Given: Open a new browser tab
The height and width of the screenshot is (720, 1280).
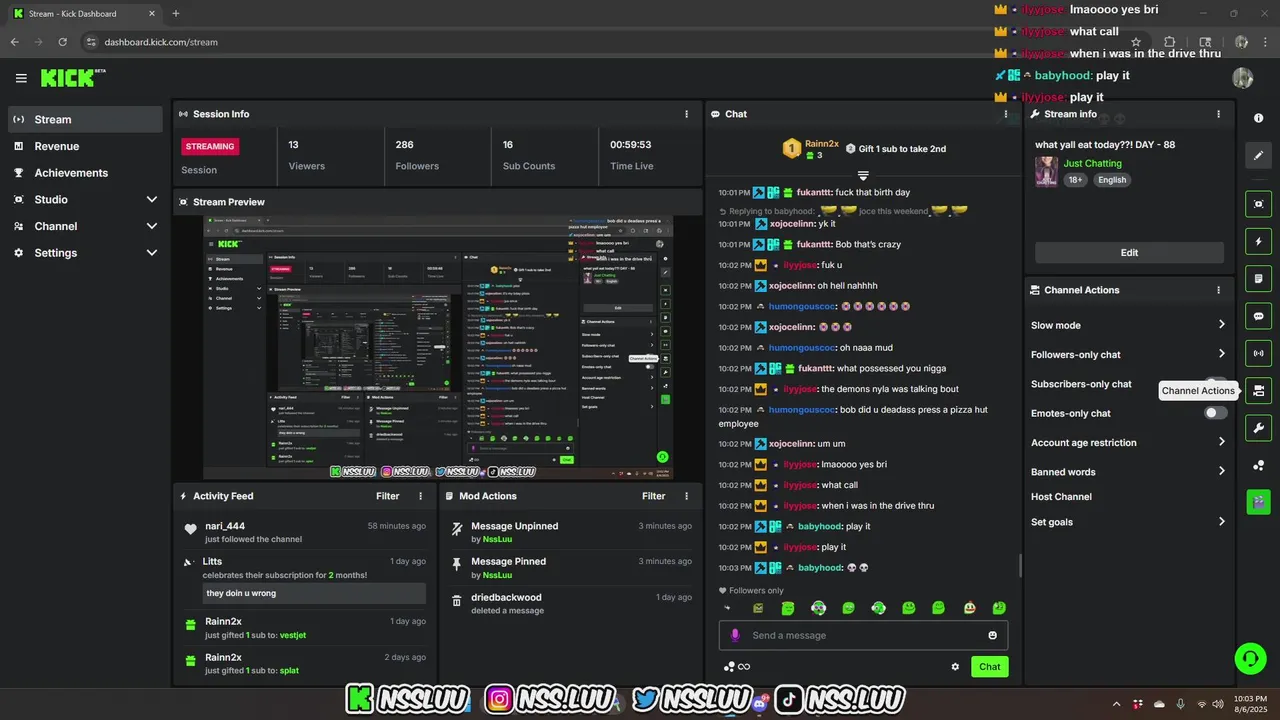Looking at the screenshot, I should pos(176,14).
